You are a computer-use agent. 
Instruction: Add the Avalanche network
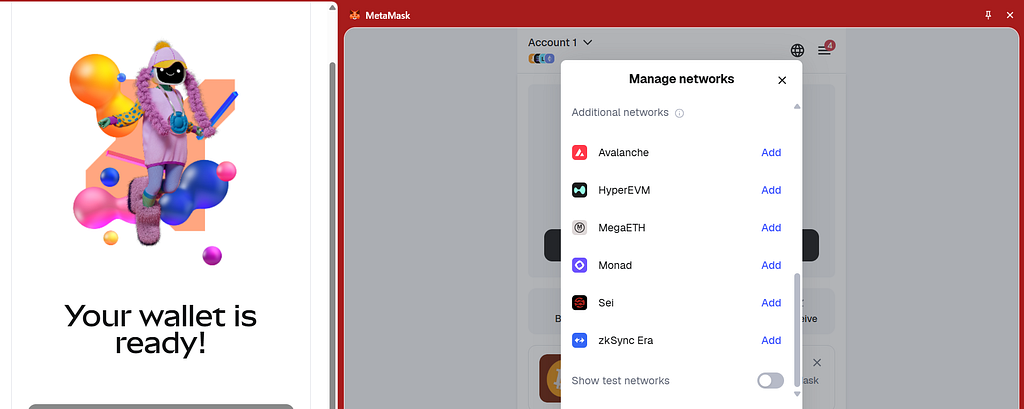point(771,152)
